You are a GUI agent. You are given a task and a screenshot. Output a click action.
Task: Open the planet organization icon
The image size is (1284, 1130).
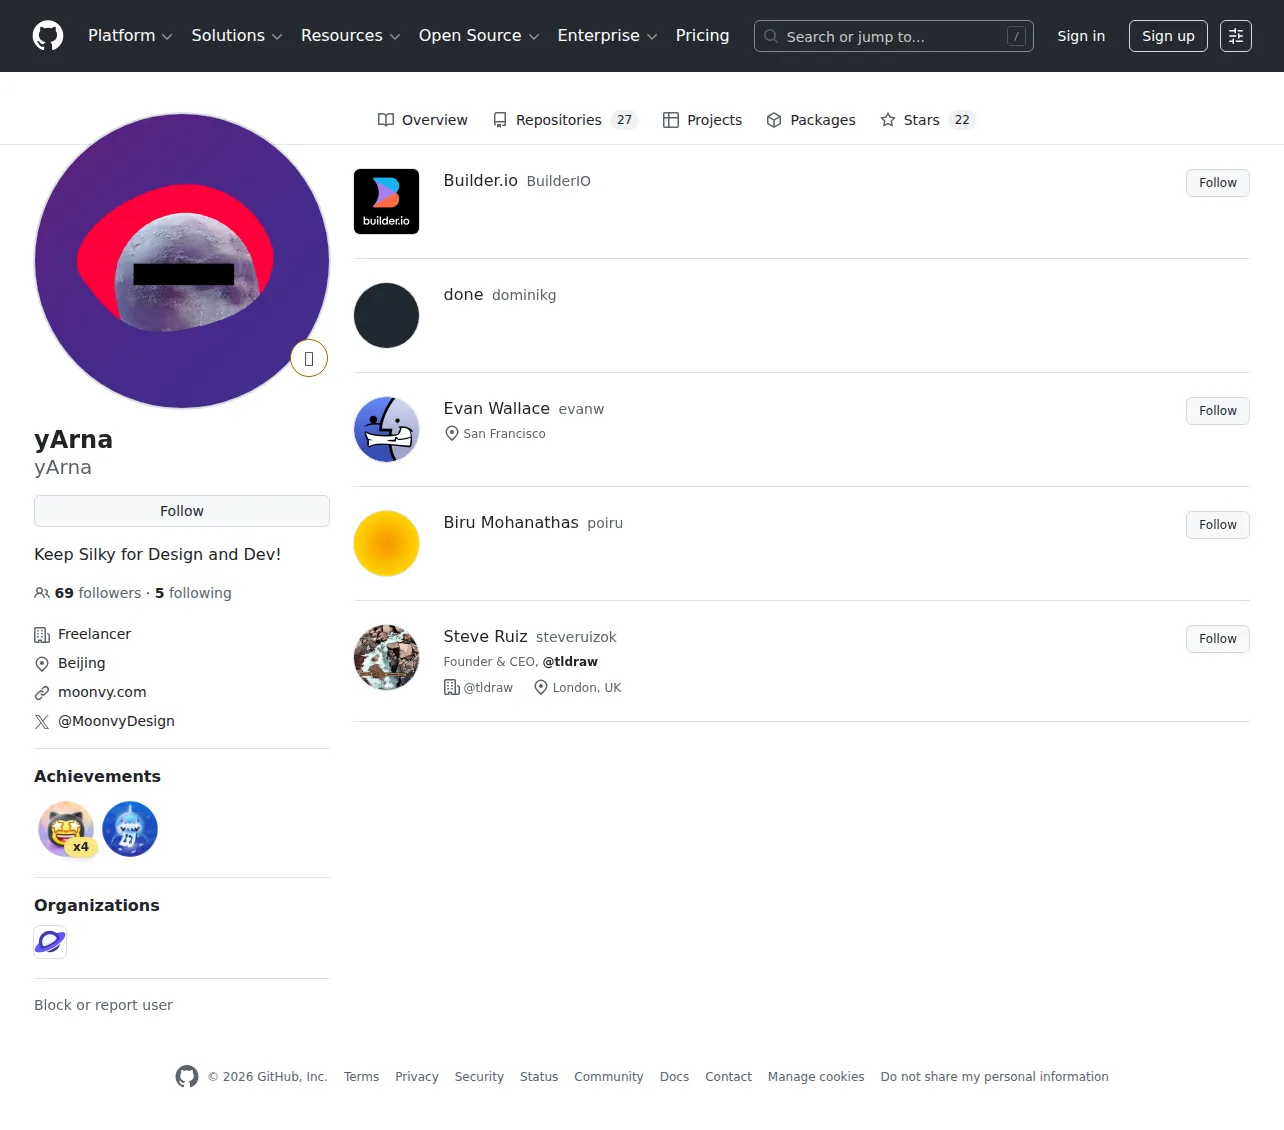pos(50,942)
